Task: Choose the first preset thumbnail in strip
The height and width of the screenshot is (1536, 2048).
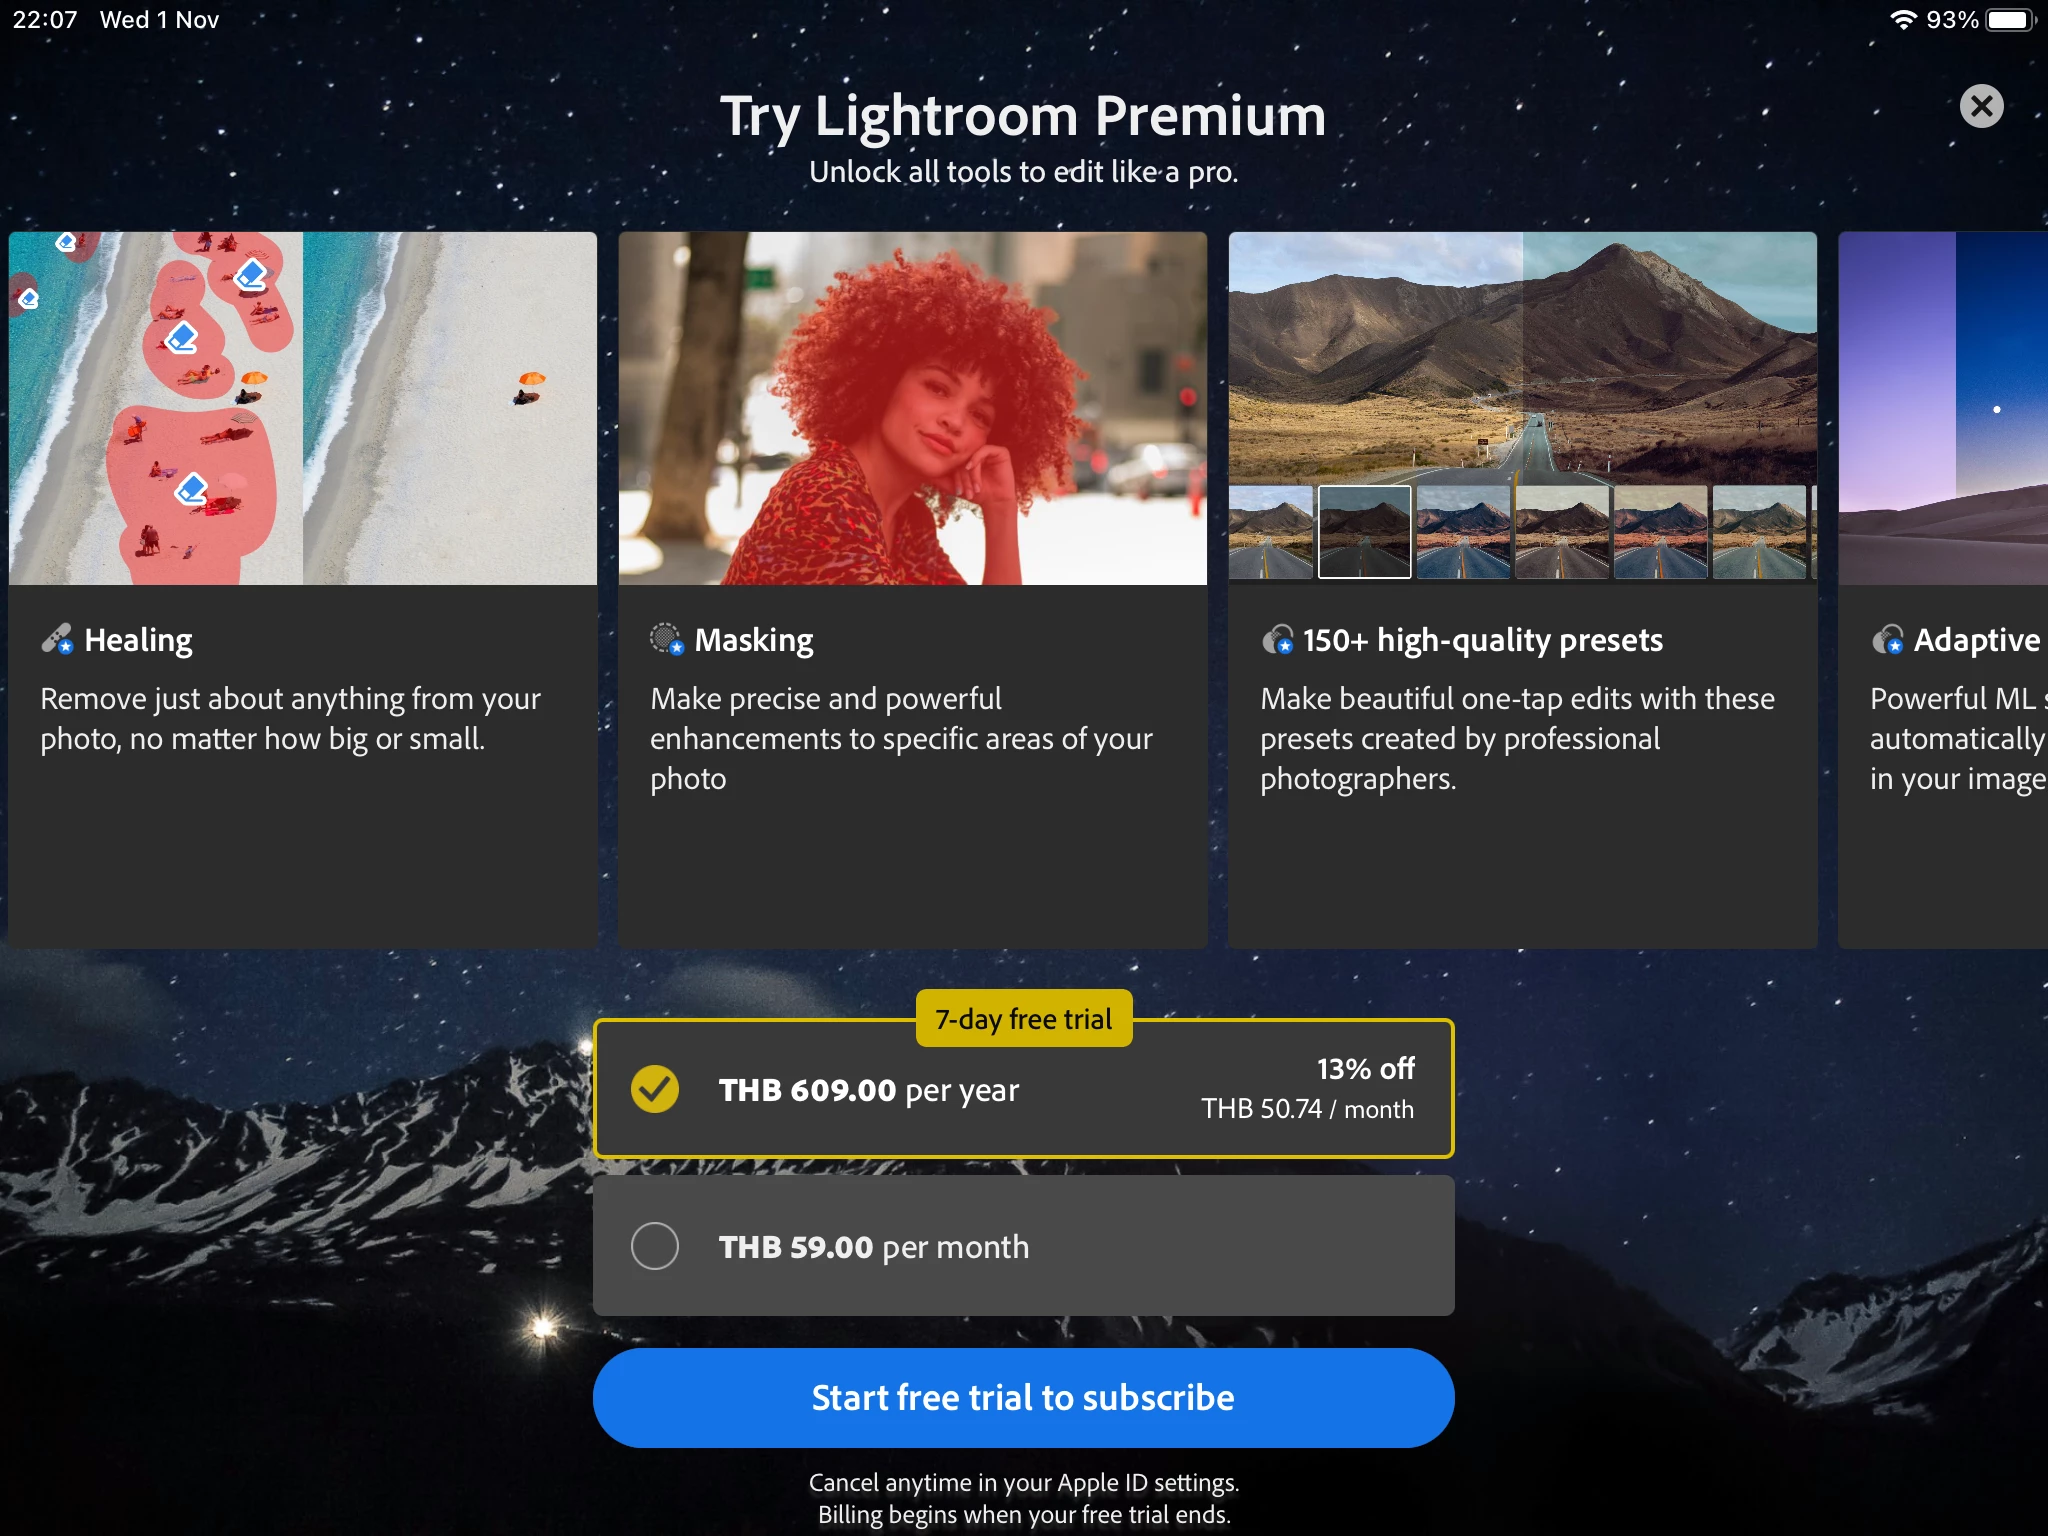Action: point(1270,532)
